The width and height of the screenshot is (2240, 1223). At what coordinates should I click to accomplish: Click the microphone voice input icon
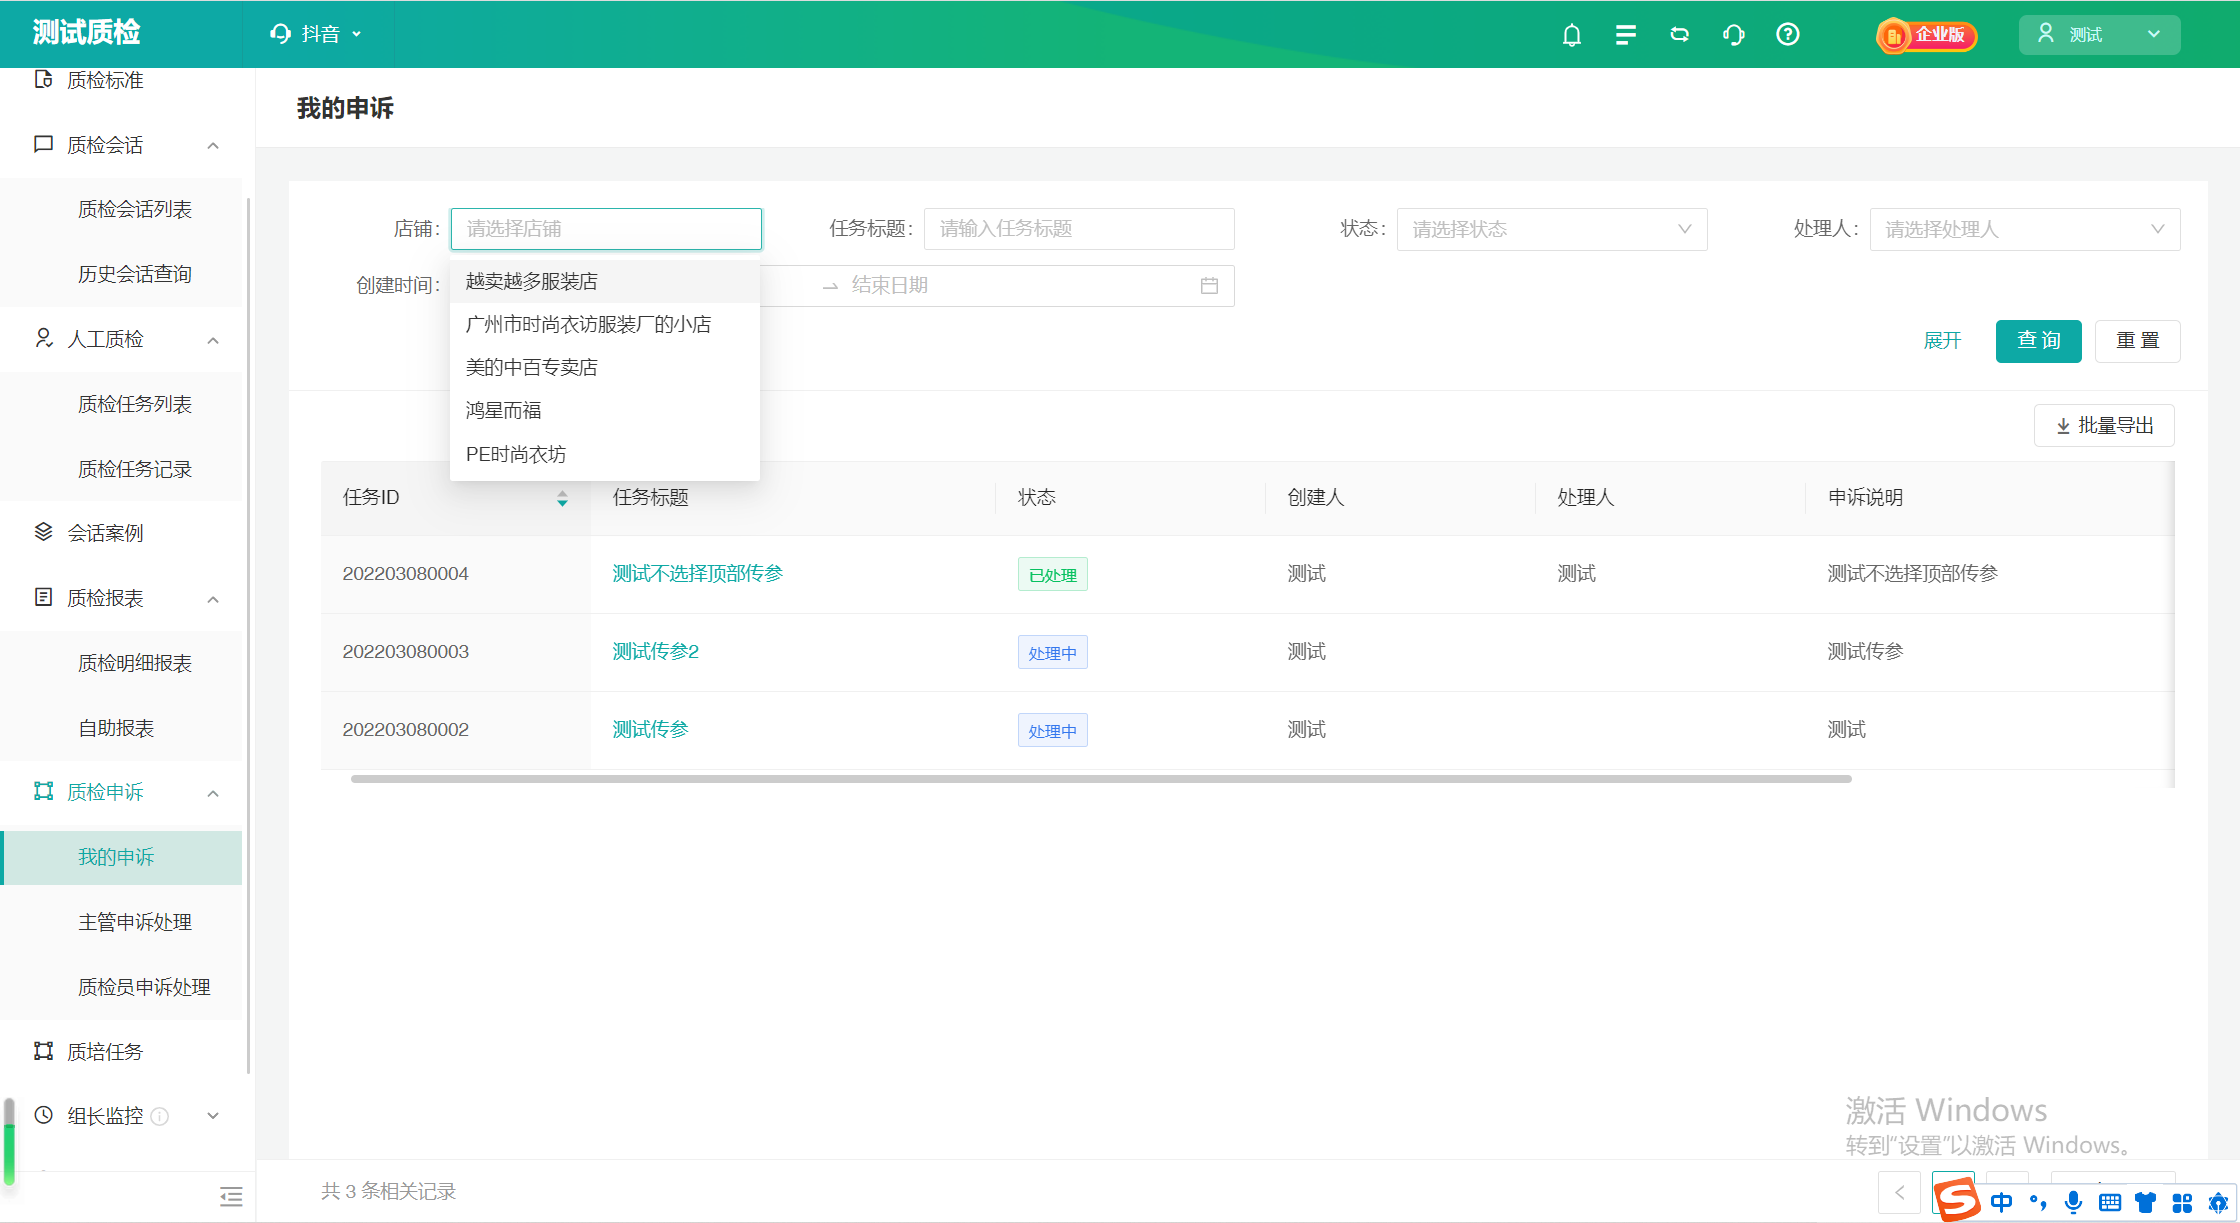click(x=2074, y=1202)
